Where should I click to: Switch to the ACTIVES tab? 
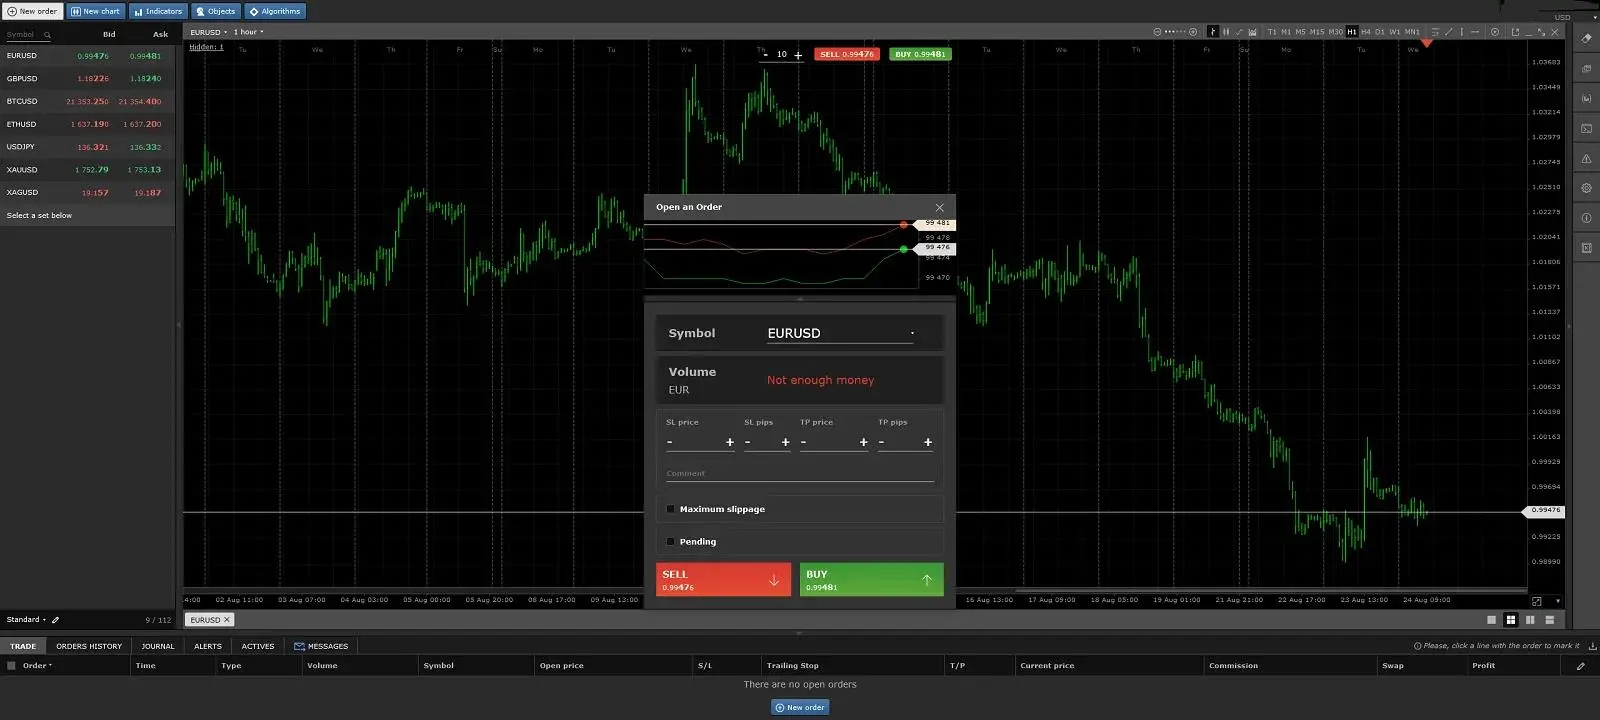[258, 646]
